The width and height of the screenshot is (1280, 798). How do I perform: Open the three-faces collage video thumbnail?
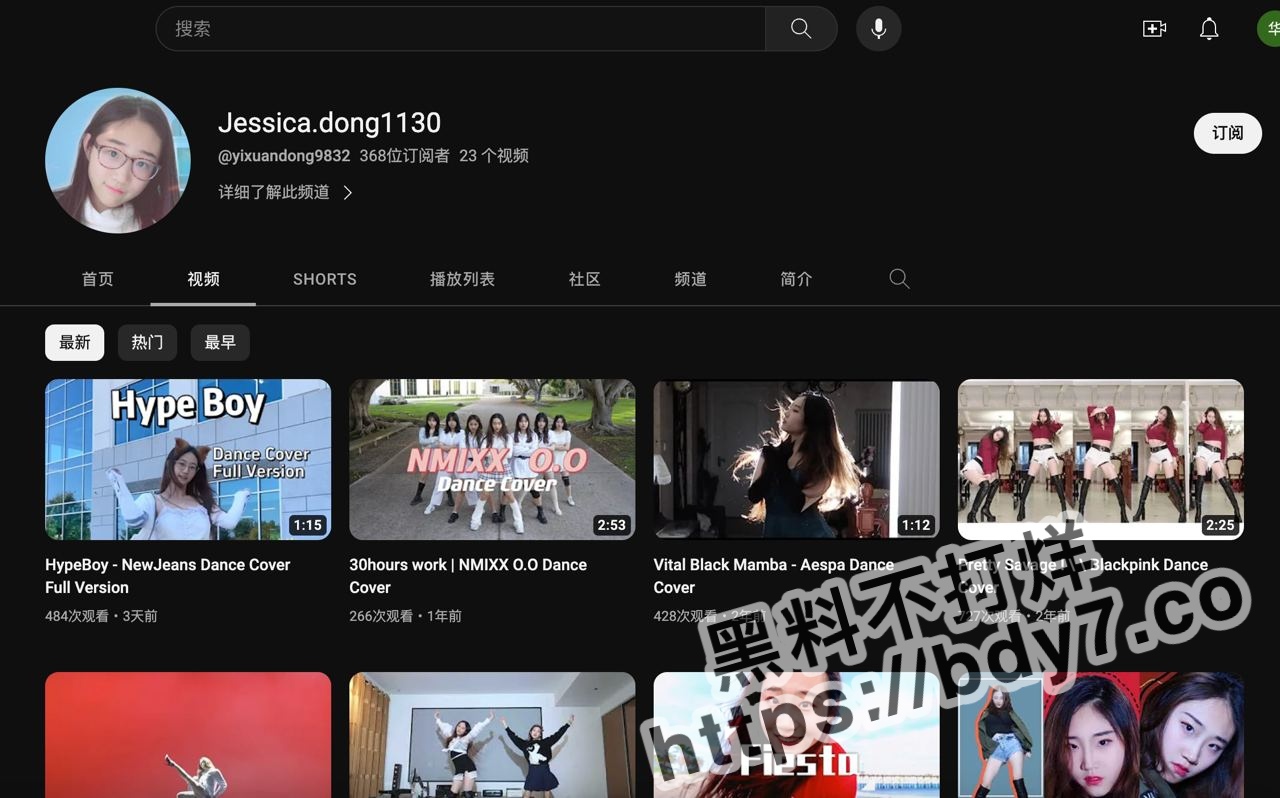1101,735
